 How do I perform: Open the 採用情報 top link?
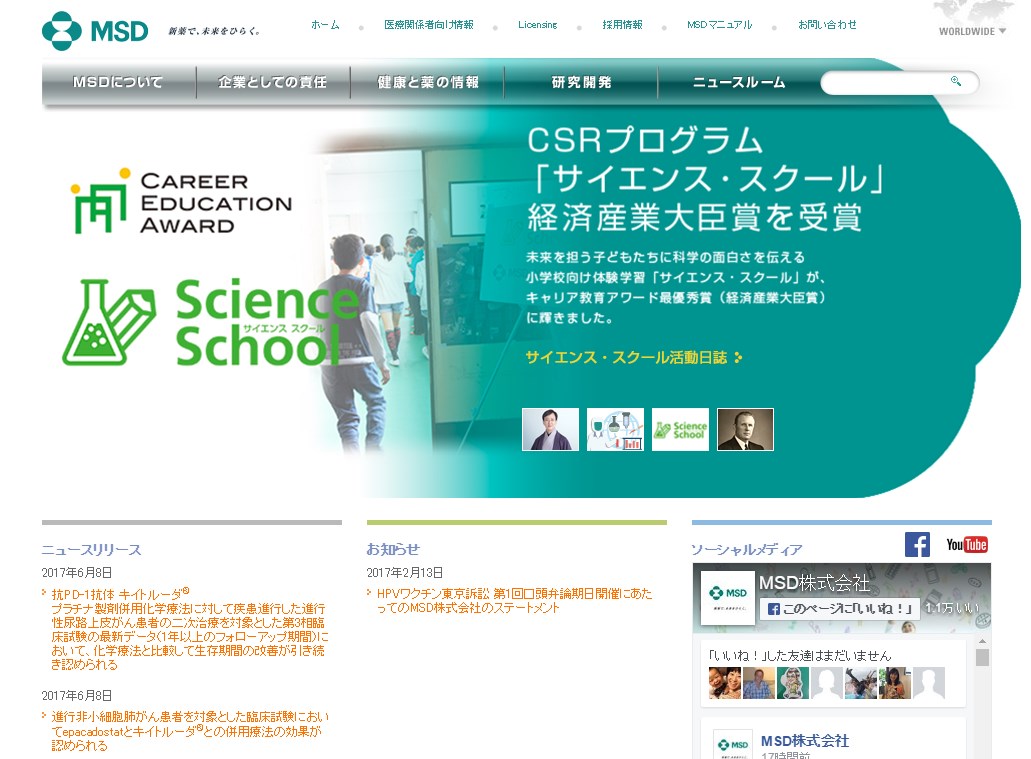point(622,25)
